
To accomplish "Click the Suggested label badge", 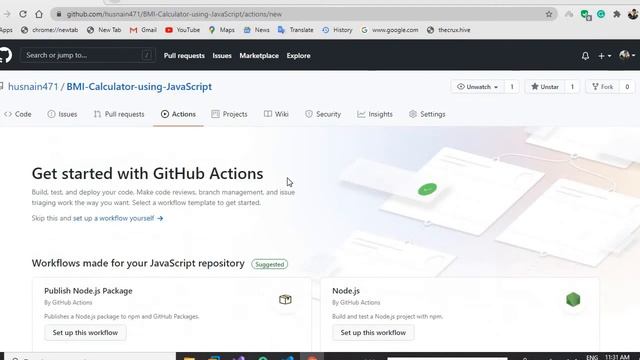I will click(x=270, y=264).
